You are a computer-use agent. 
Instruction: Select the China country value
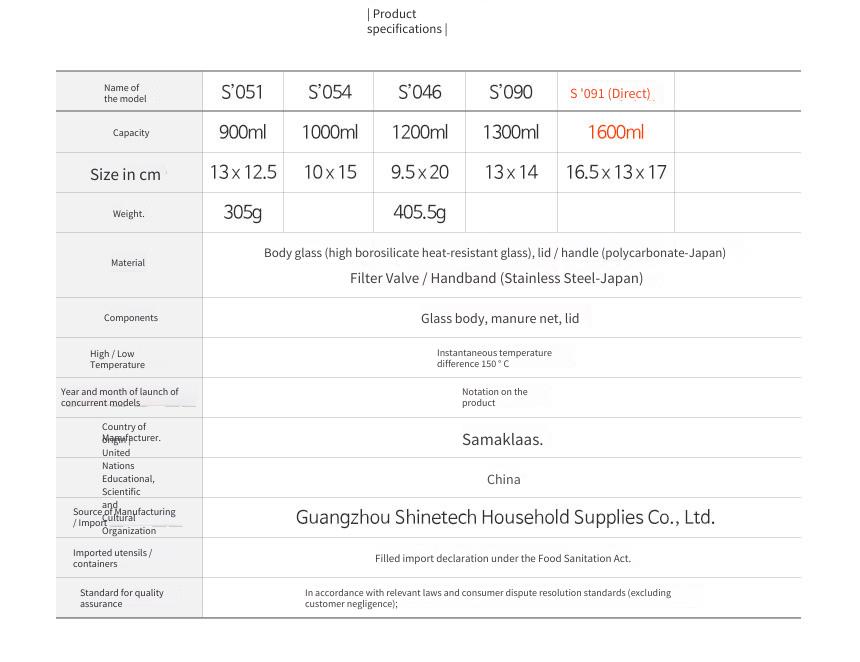(x=503, y=479)
